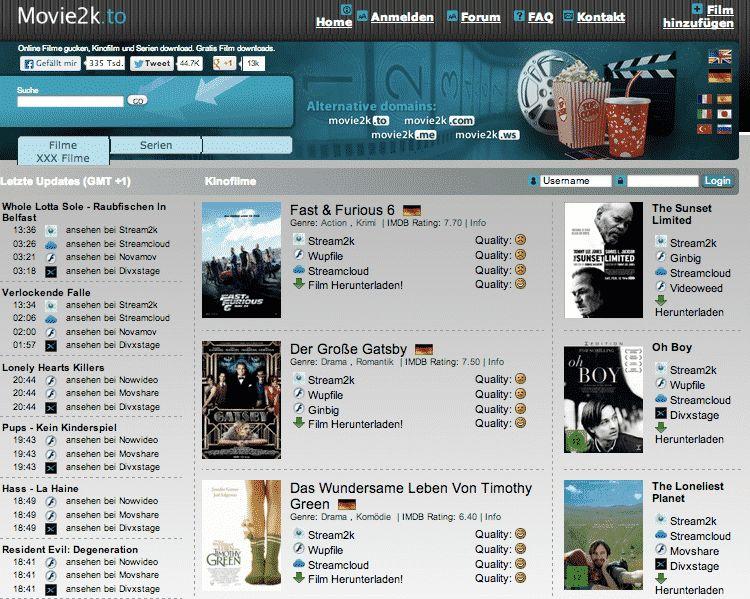This screenshot has height=599, width=750.
Task: Switch to the Serien tab
Action: [x=156, y=145]
